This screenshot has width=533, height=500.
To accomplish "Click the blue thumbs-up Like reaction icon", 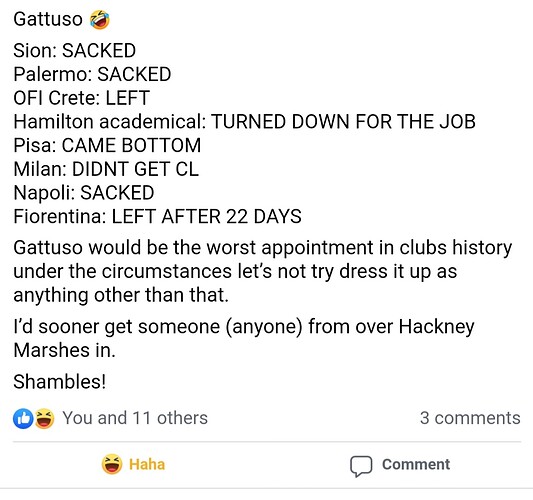I will click(x=23, y=418).
